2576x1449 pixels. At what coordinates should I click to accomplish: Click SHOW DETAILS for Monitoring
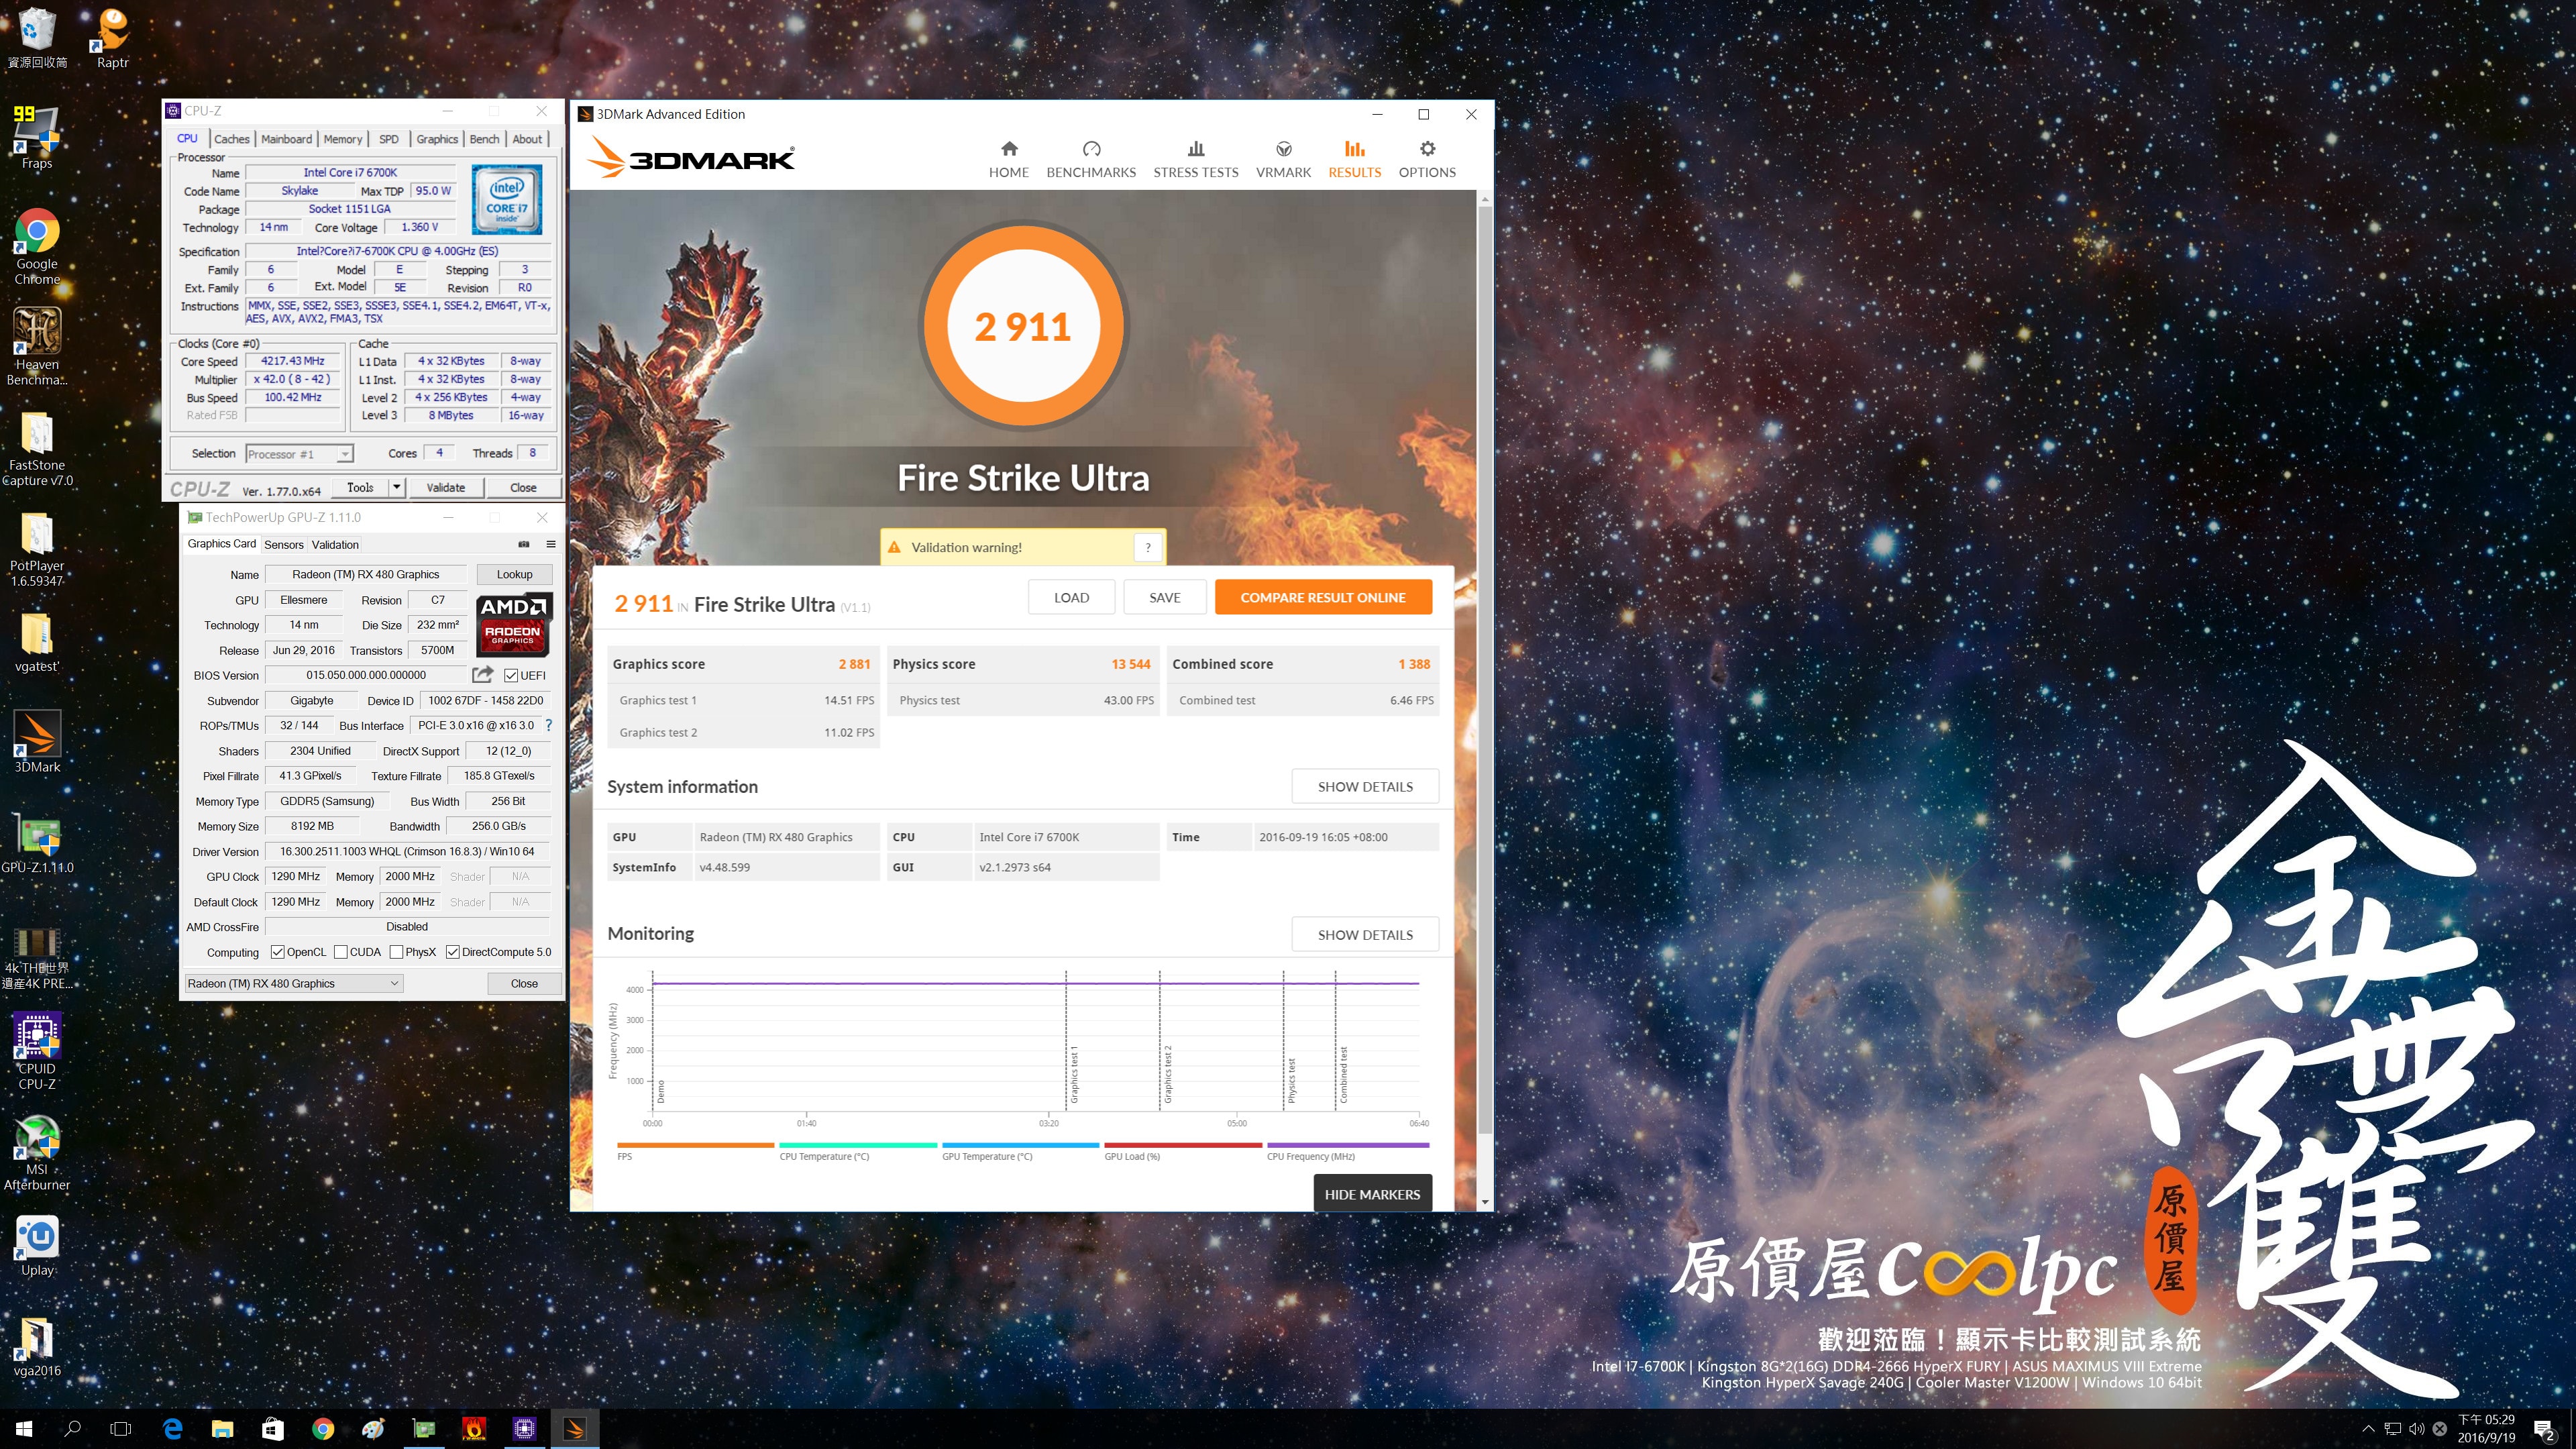click(x=1365, y=934)
